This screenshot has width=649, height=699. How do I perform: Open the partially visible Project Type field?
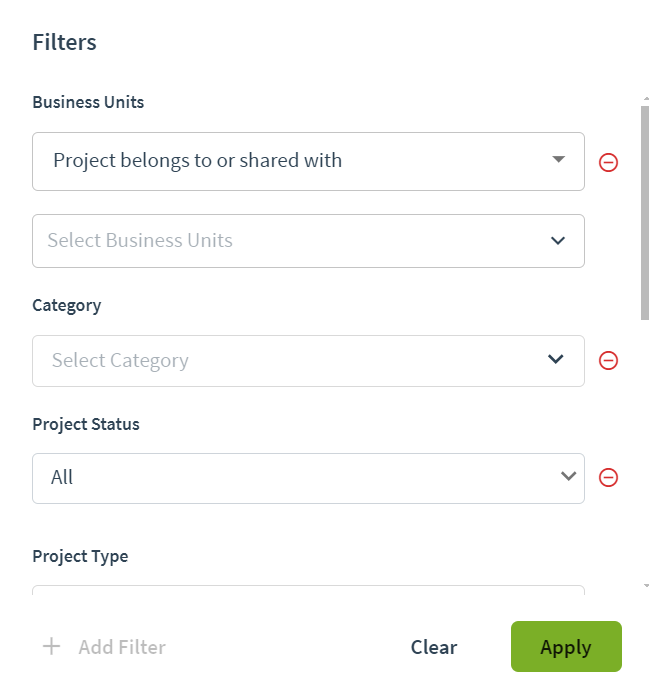[x=308, y=590]
